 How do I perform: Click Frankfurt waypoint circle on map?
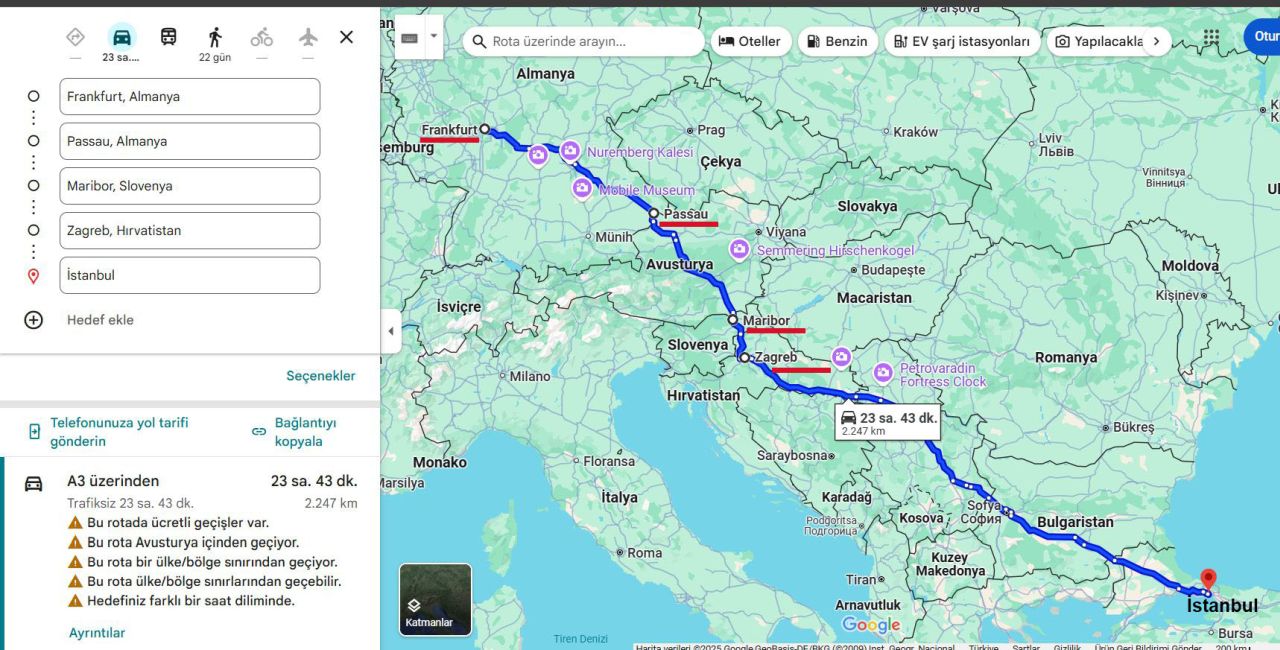pyautogui.click(x=484, y=129)
